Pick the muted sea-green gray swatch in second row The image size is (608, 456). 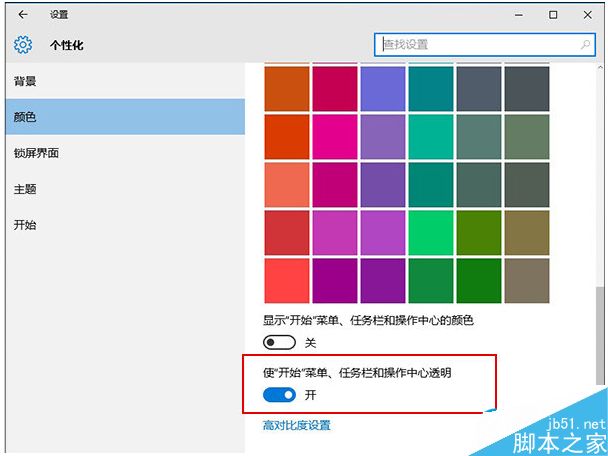(x=479, y=137)
